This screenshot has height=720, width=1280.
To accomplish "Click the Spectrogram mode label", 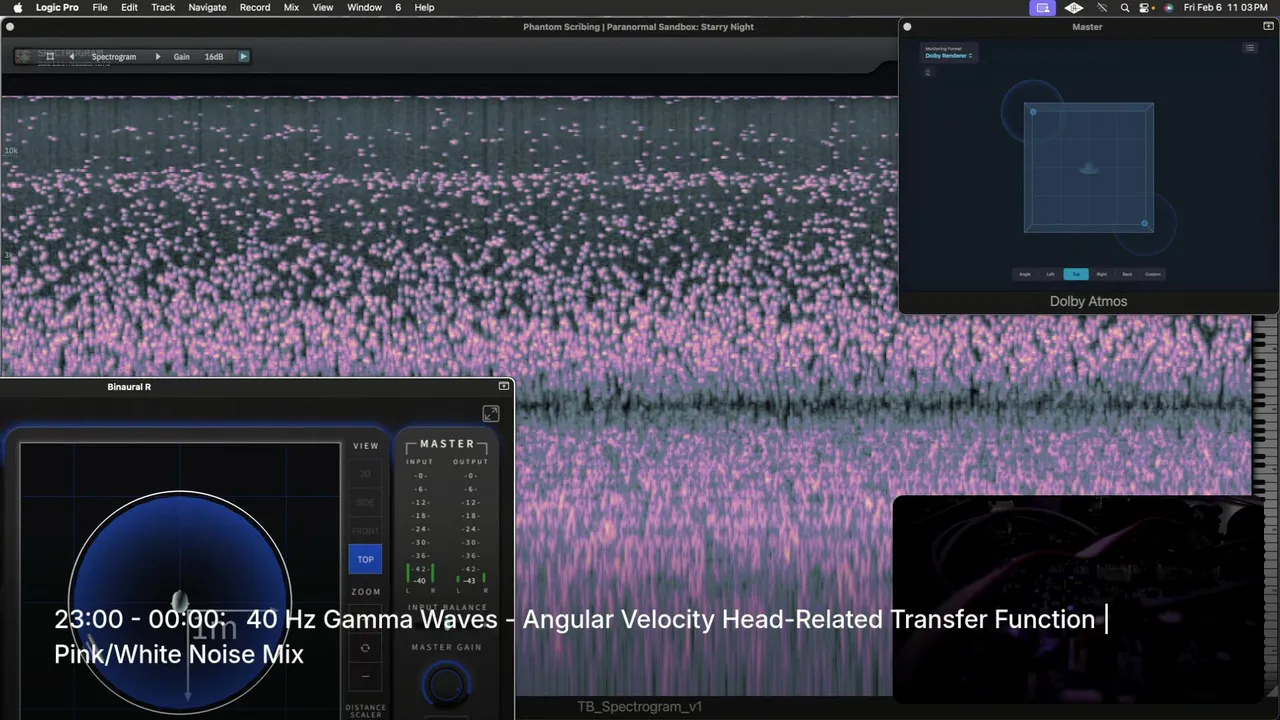I will 114,57.
